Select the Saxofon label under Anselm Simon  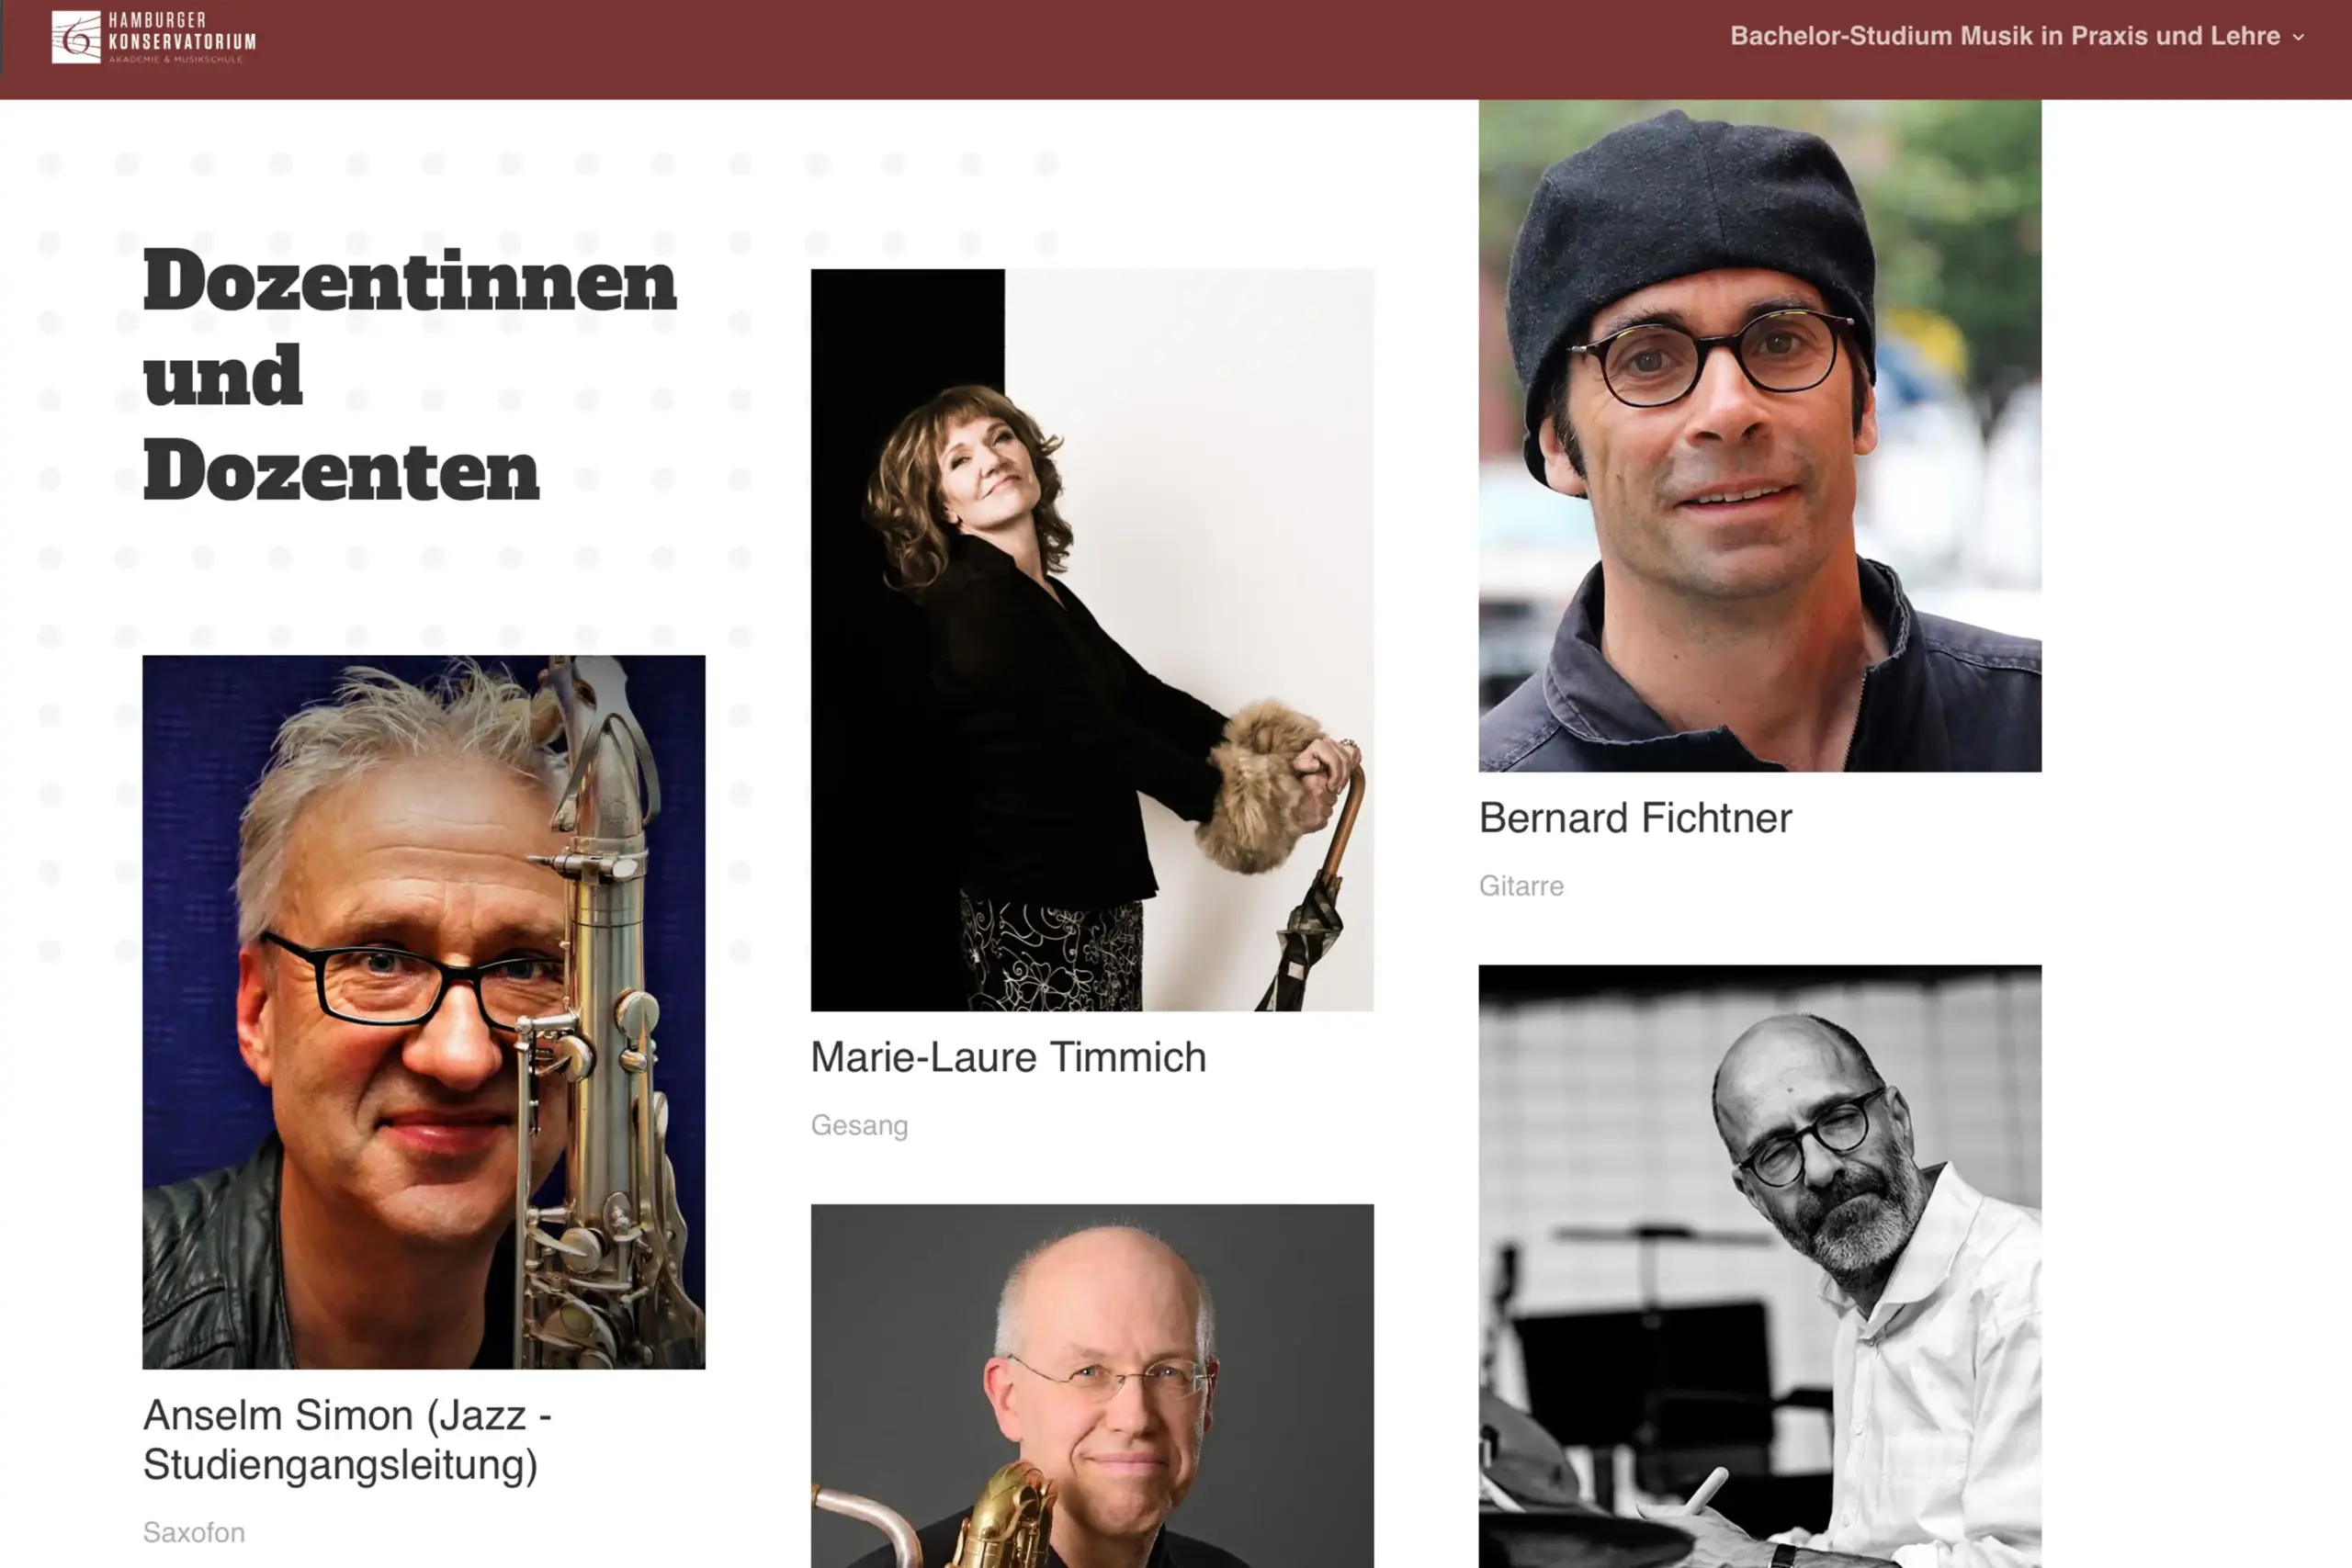(x=194, y=1532)
